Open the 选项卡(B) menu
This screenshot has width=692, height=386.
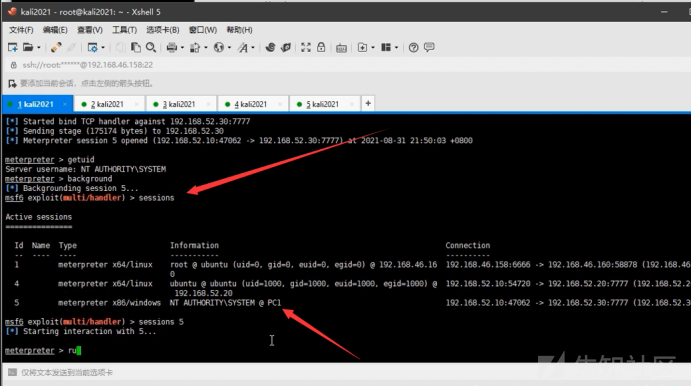(x=163, y=30)
